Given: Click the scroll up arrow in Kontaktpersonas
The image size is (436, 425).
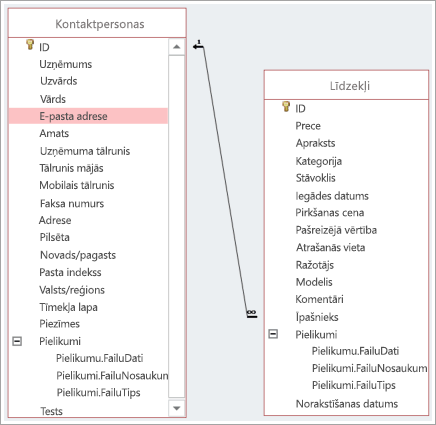Looking at the screenshot, I should (177, 47).
